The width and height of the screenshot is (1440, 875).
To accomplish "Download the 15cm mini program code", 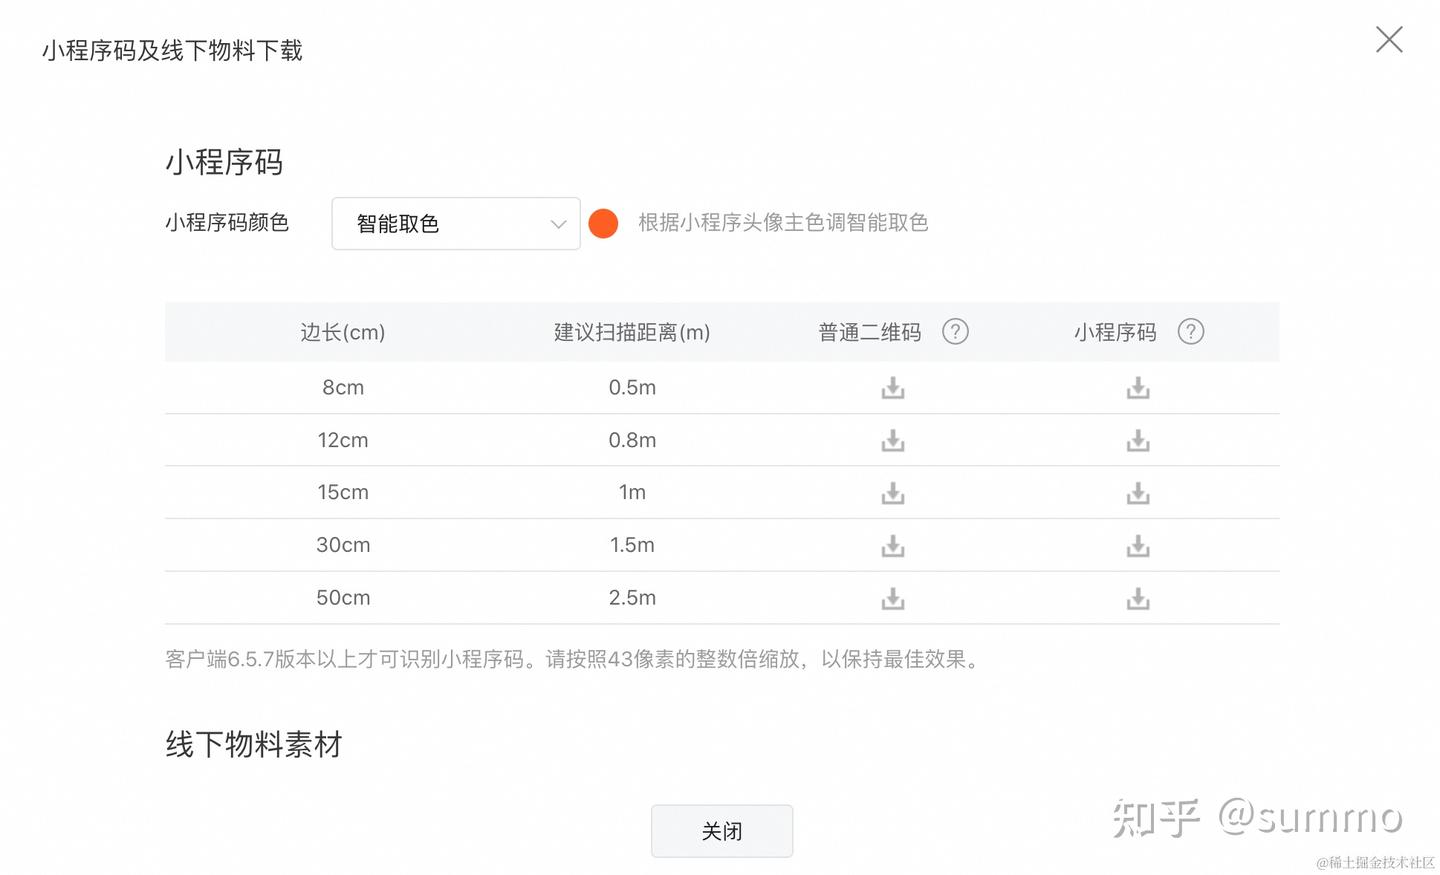I will (x=1138, y=493).
